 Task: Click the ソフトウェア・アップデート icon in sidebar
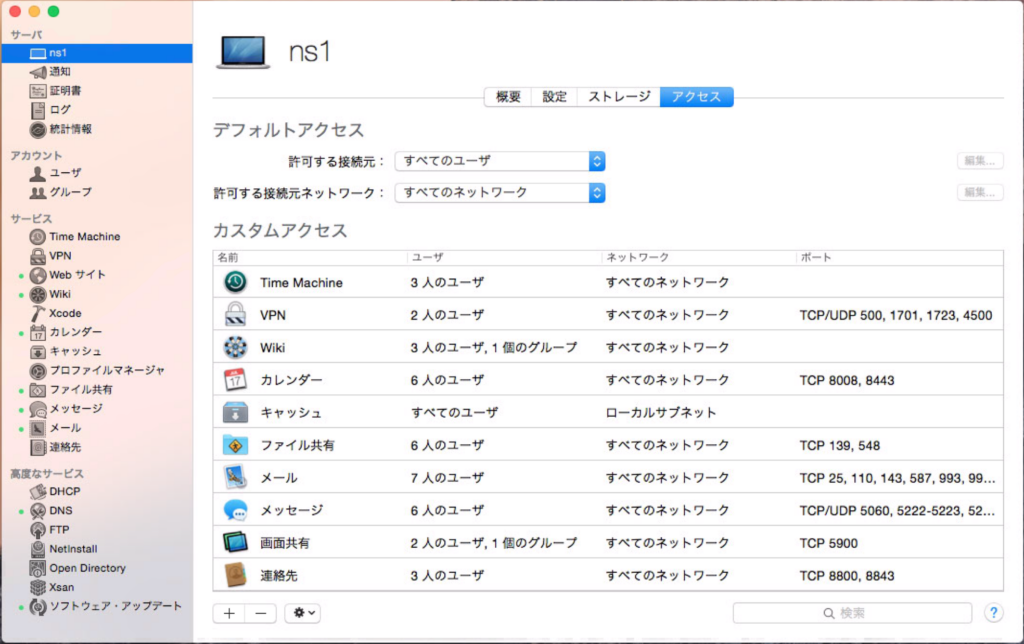(38, 607)
